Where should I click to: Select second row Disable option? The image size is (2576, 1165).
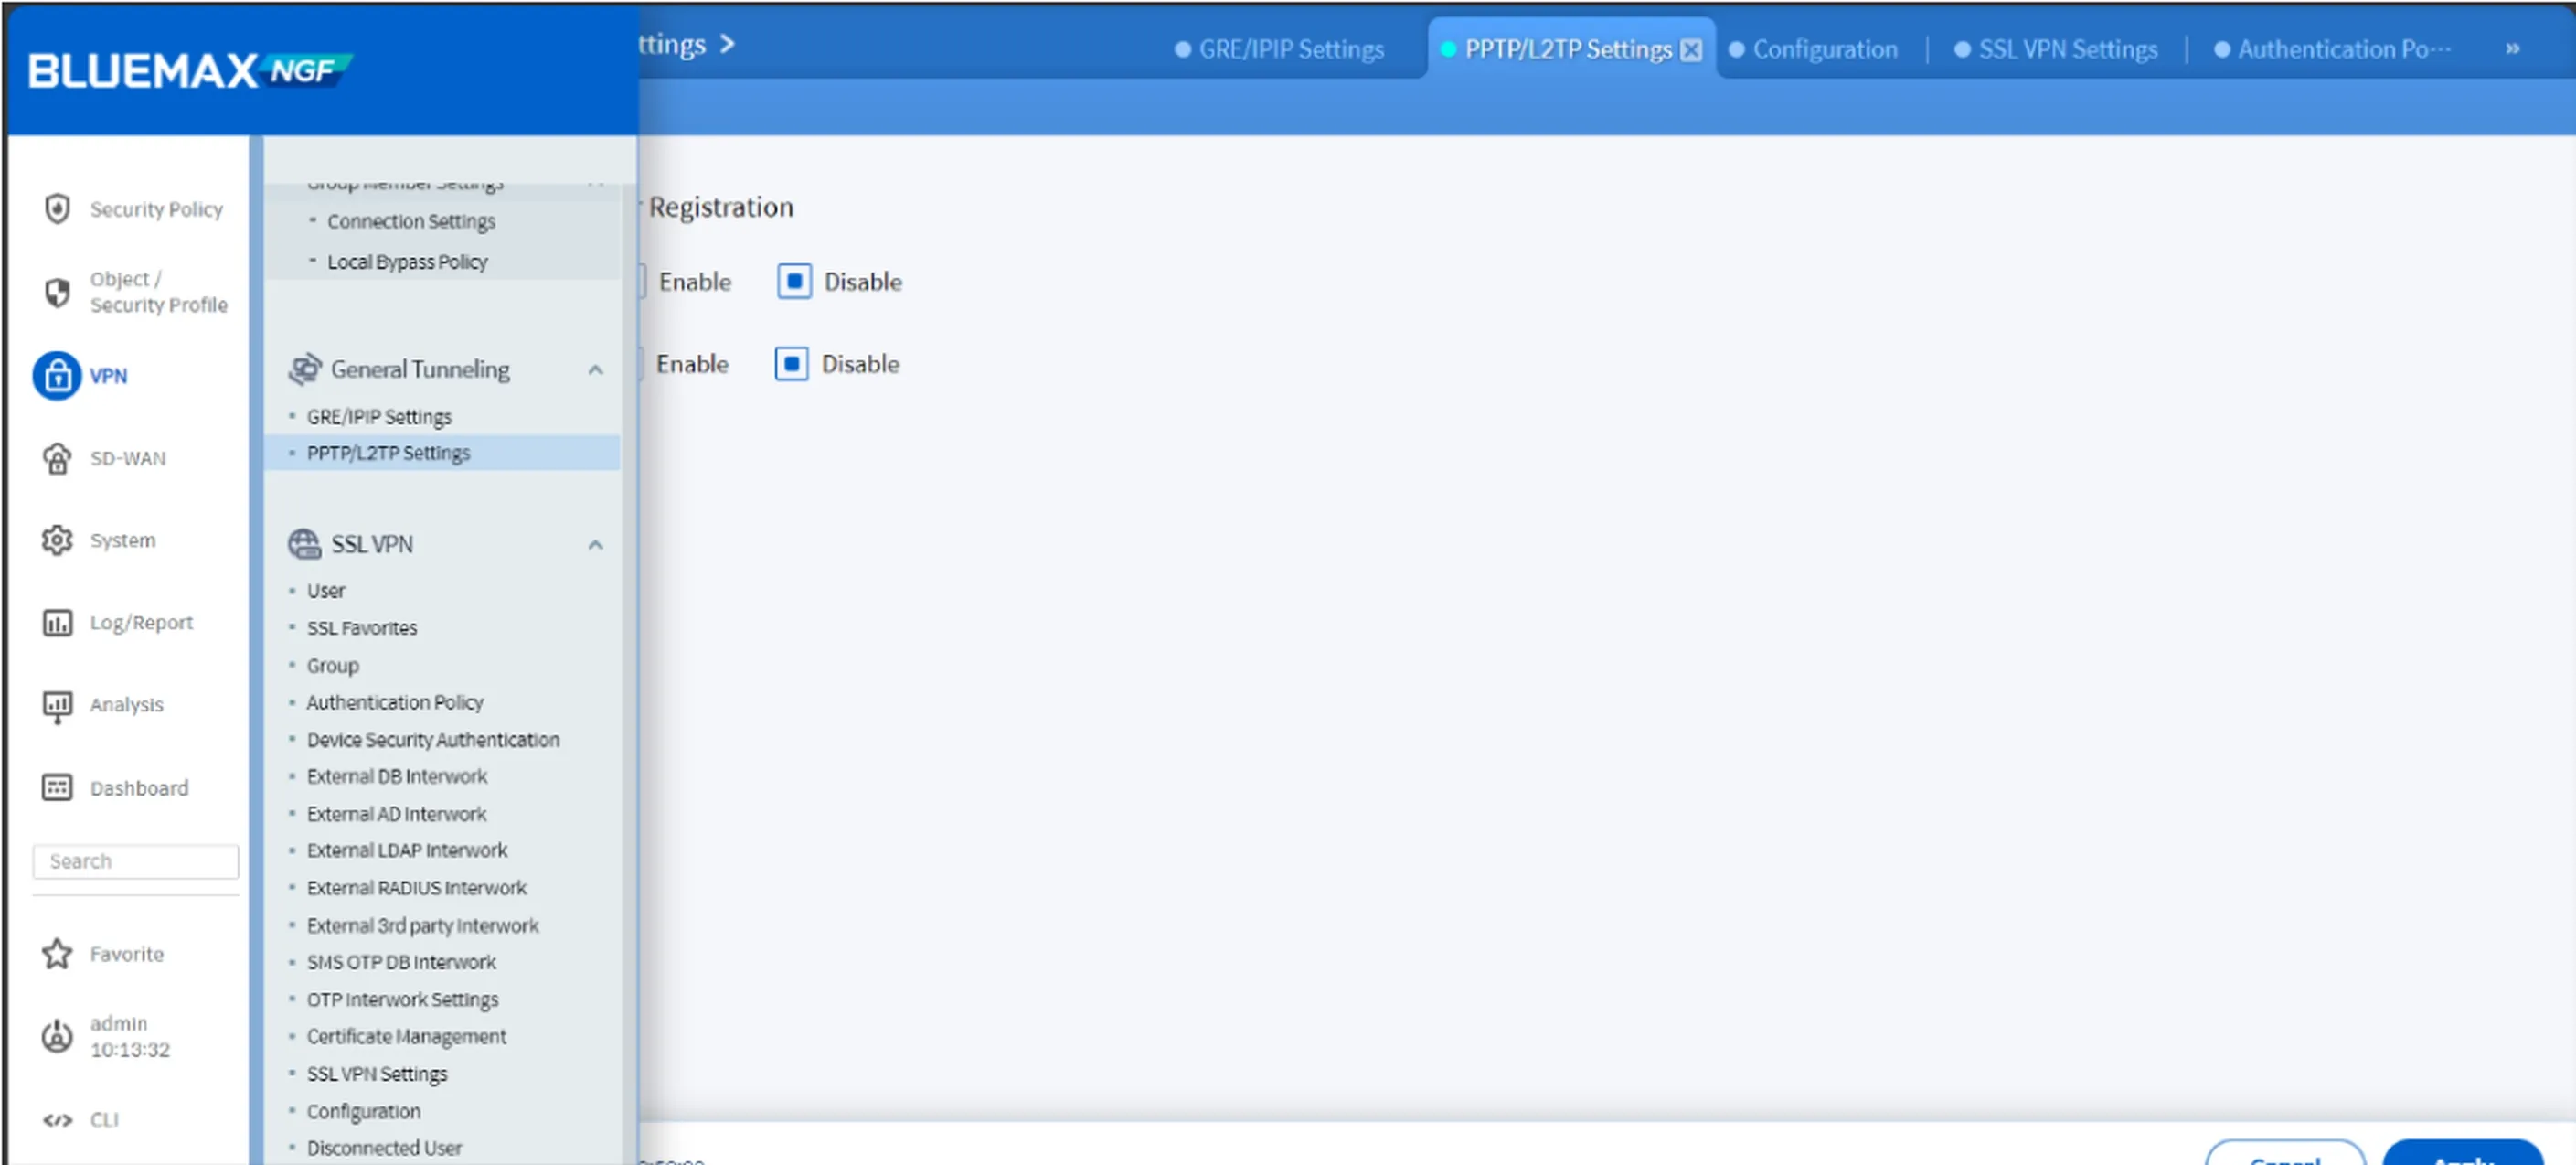(x=792, y=364)
